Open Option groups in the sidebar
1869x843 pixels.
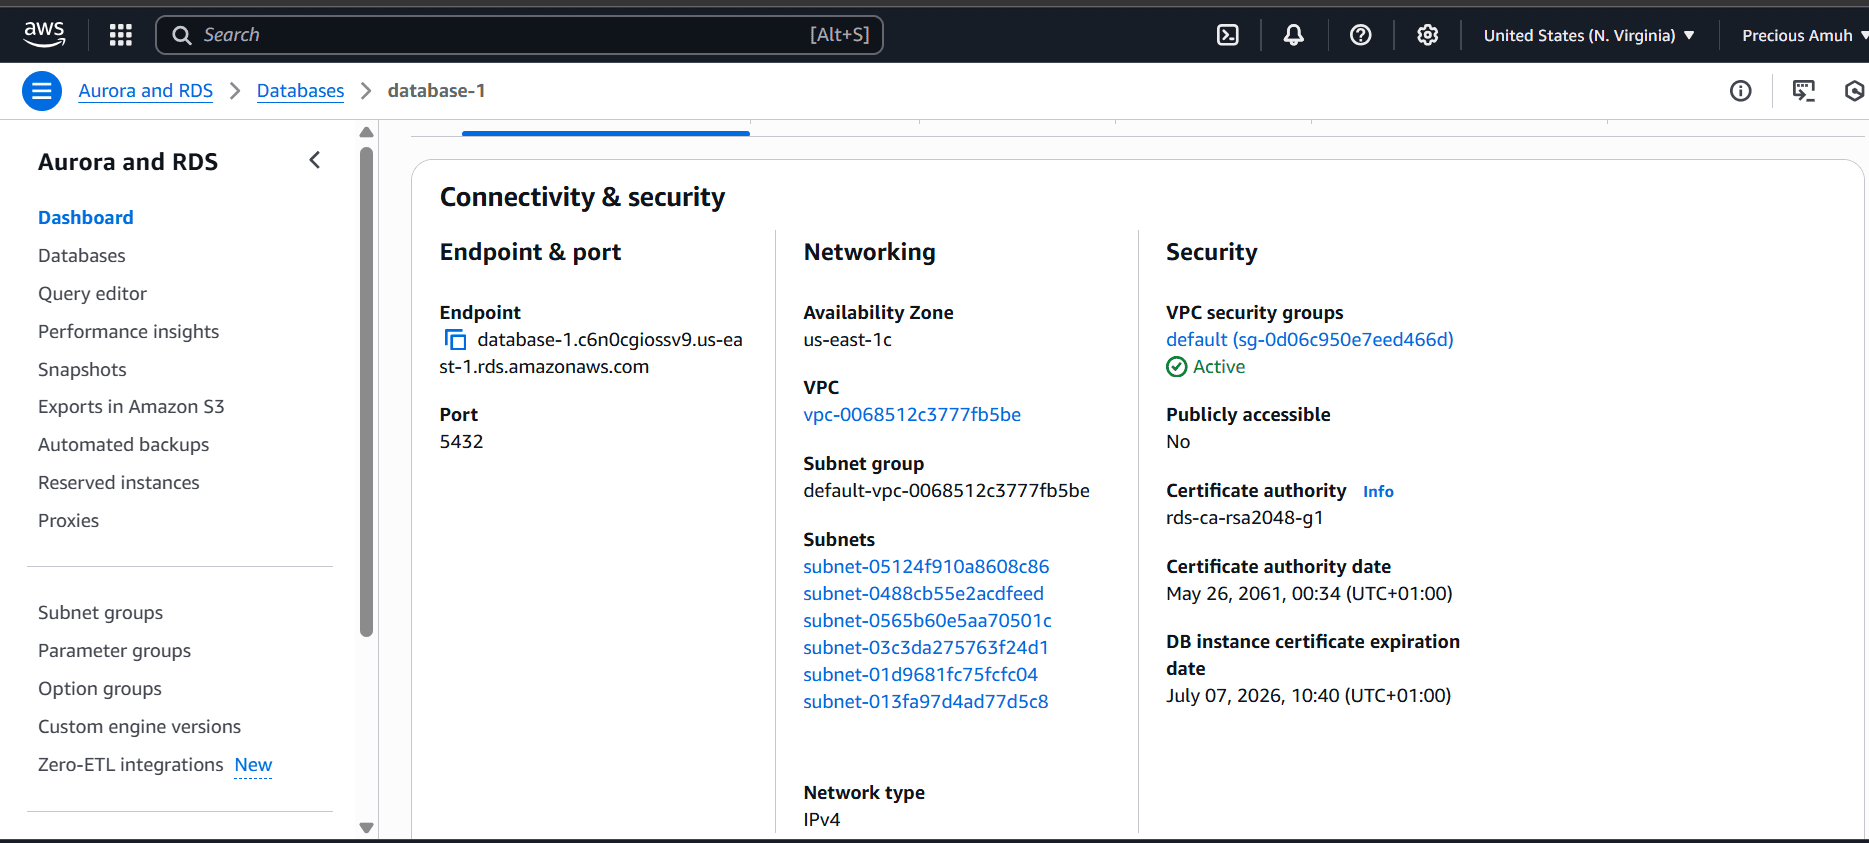tap(100, 689)
